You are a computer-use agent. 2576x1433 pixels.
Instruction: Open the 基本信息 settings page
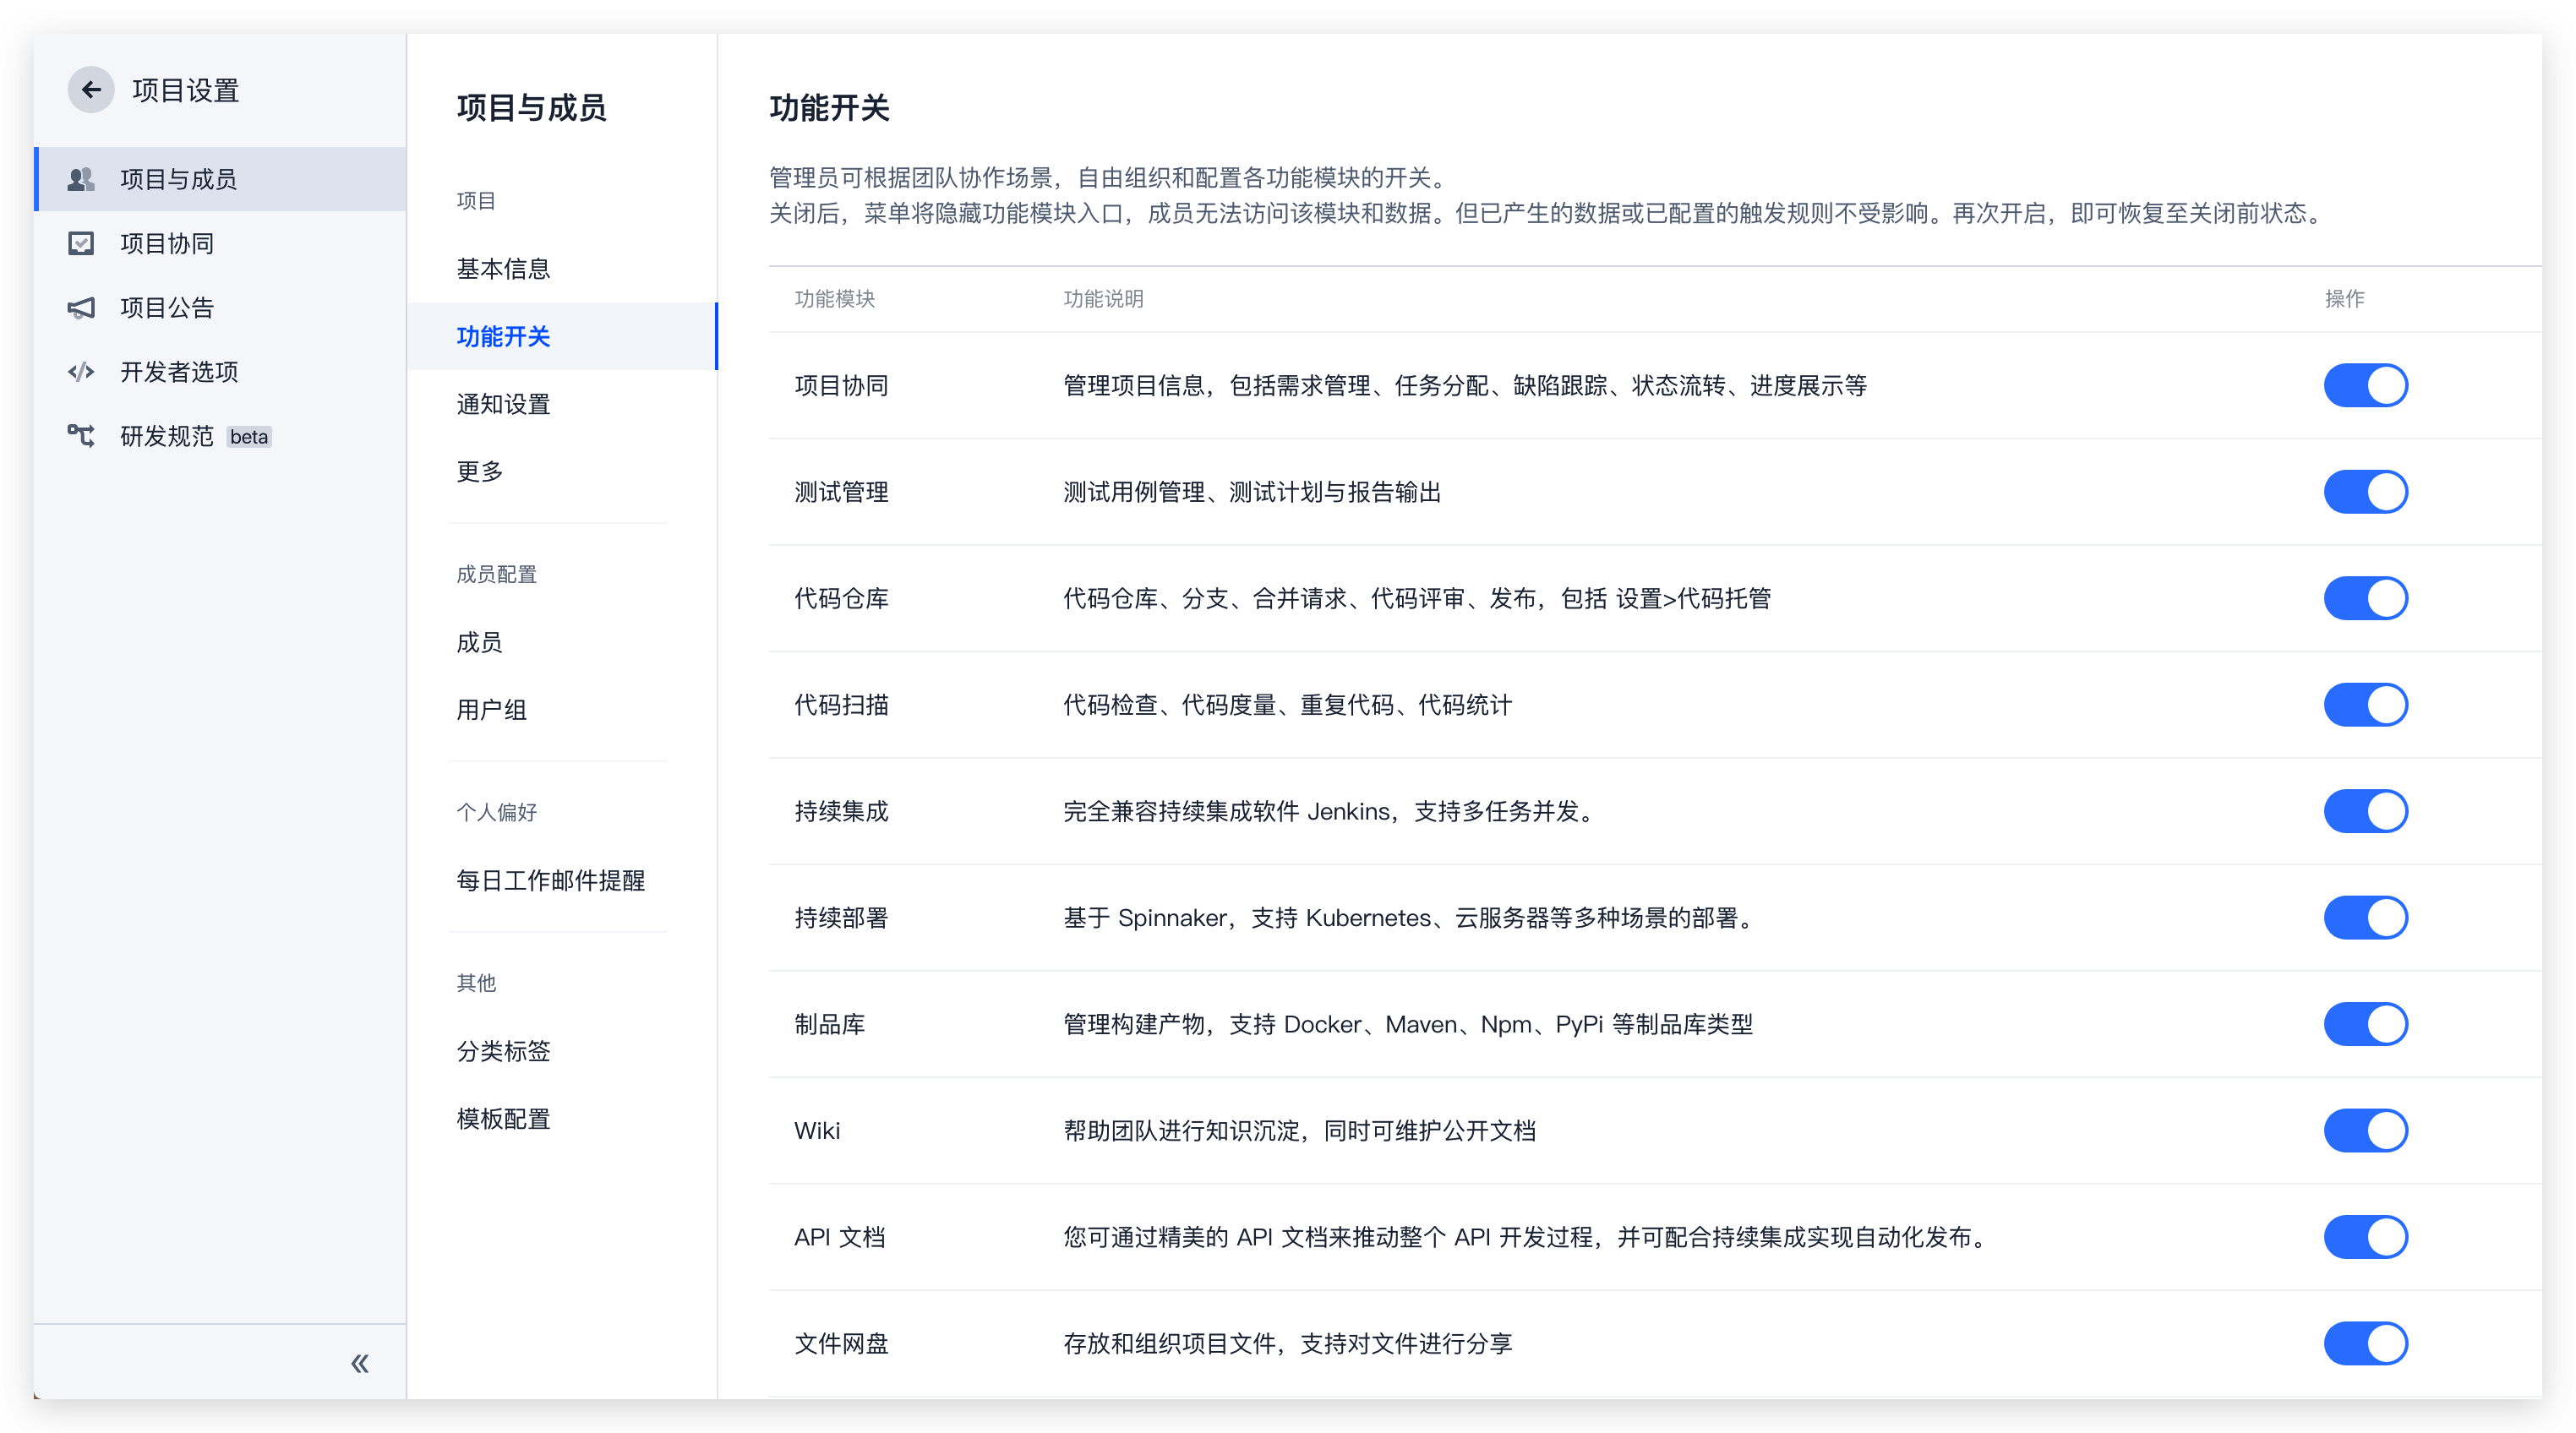click(503, 269)
